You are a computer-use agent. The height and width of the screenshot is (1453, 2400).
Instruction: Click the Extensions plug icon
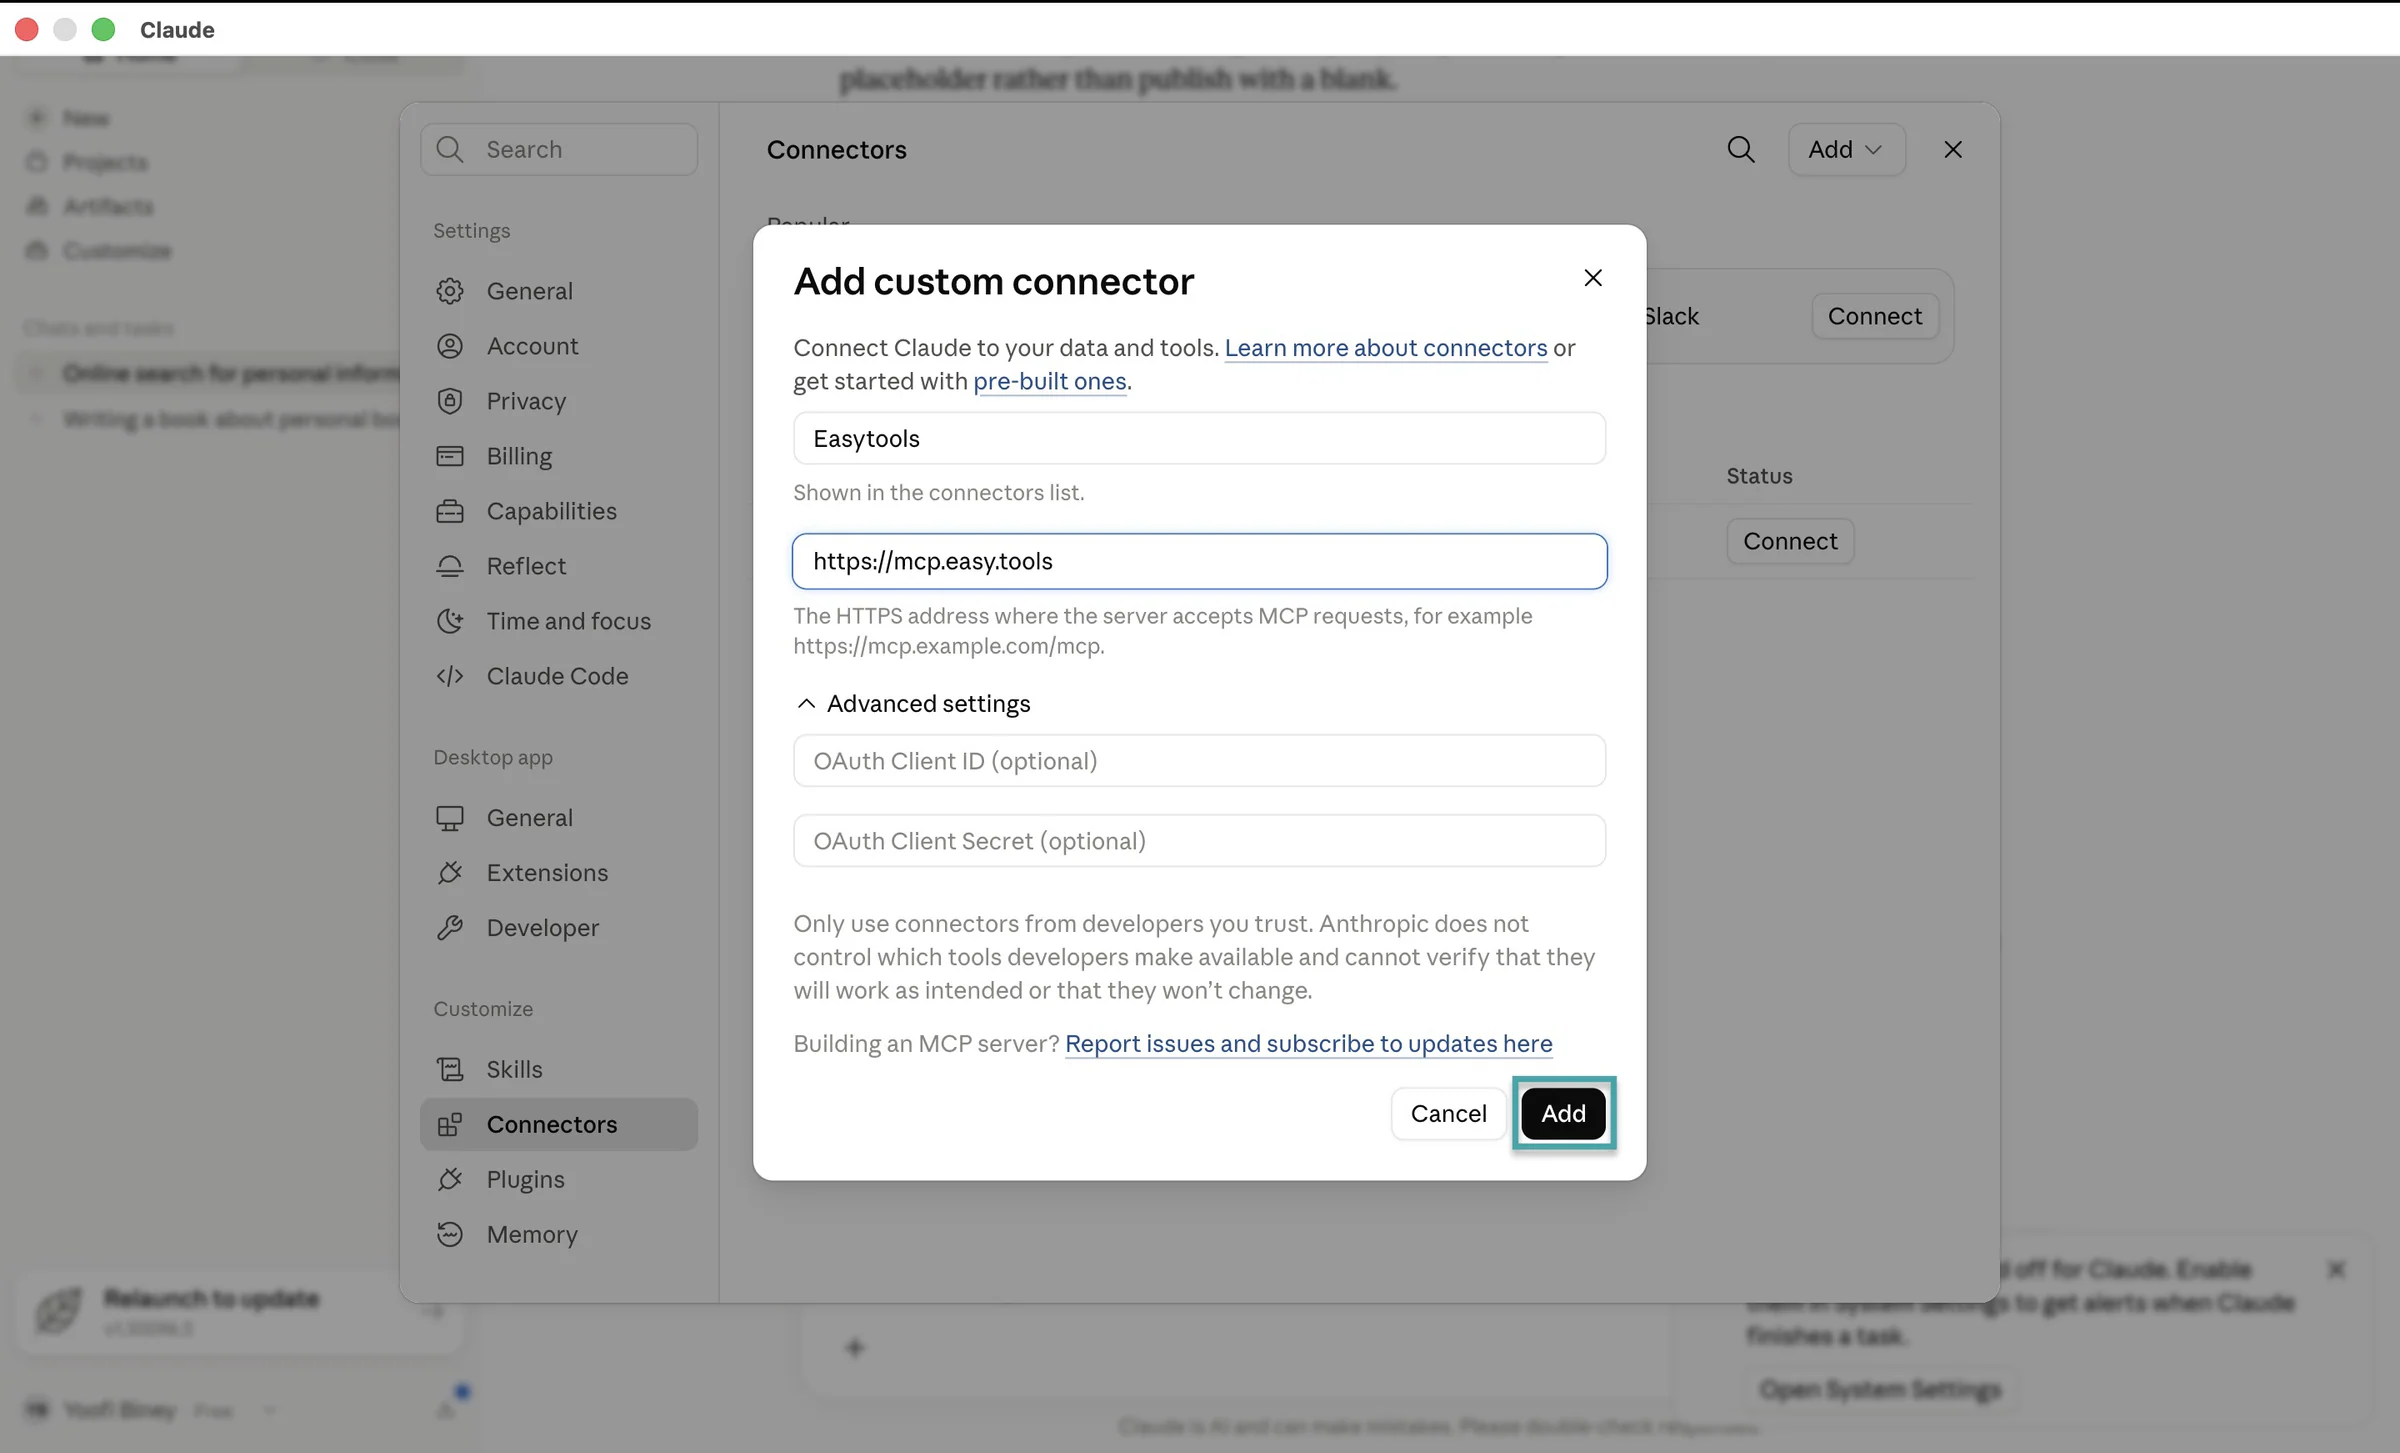pos(450,873)
